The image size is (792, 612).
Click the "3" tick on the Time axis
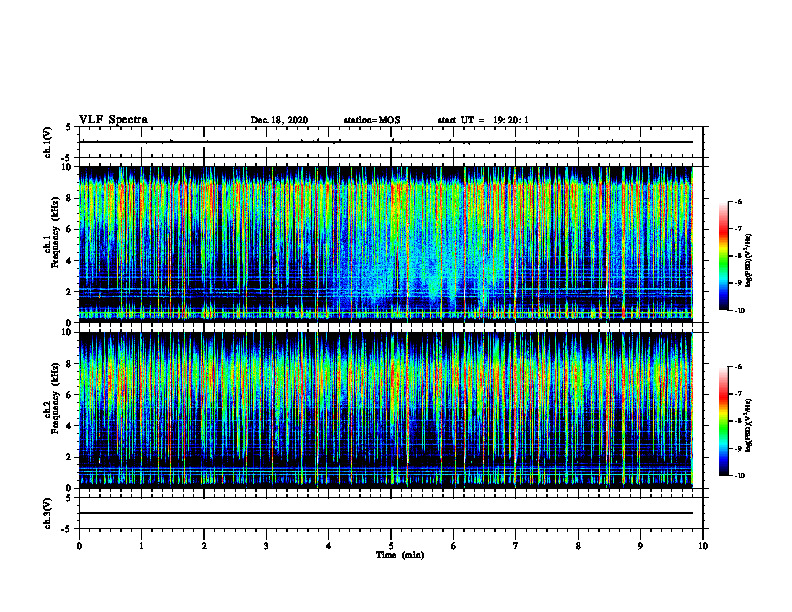pyautogui.click(x=266, y=546)
